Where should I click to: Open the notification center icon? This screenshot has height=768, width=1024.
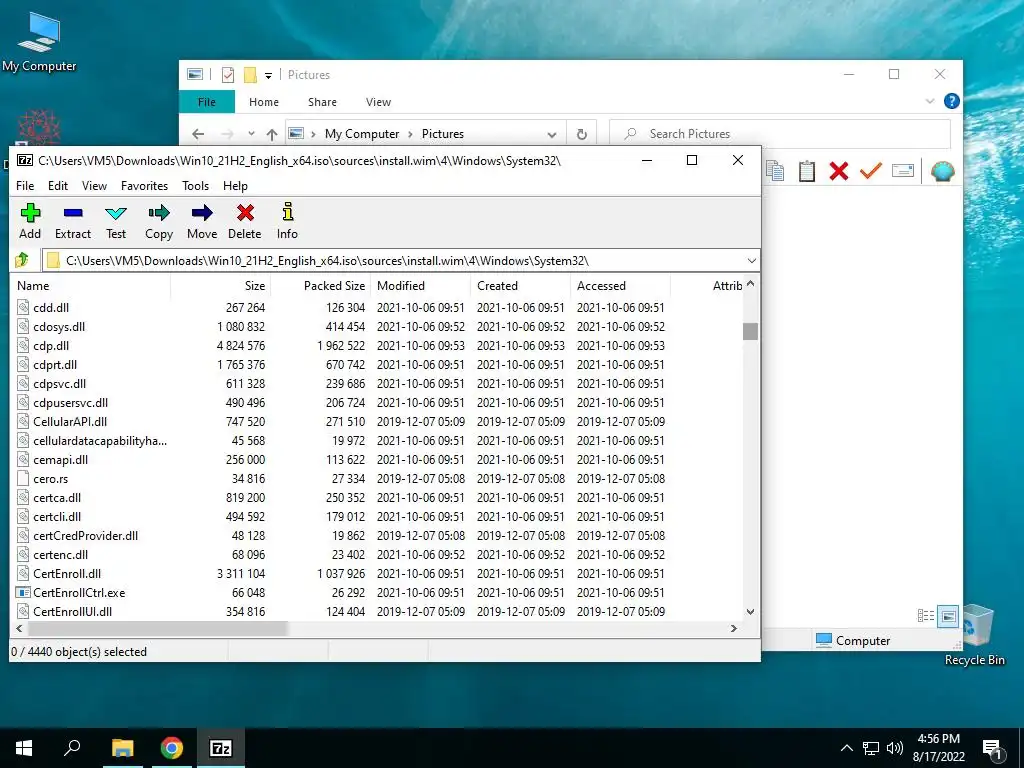993,748
